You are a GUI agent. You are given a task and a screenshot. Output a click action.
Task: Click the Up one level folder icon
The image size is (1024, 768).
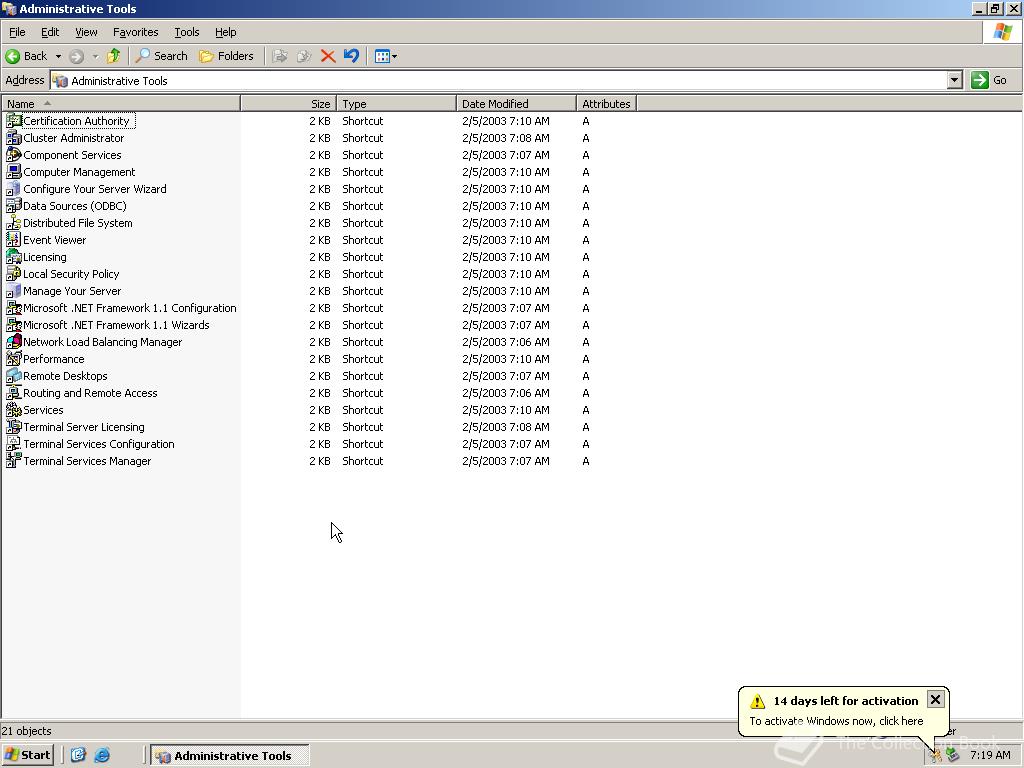pyautogui.click(x=114, y=56)
